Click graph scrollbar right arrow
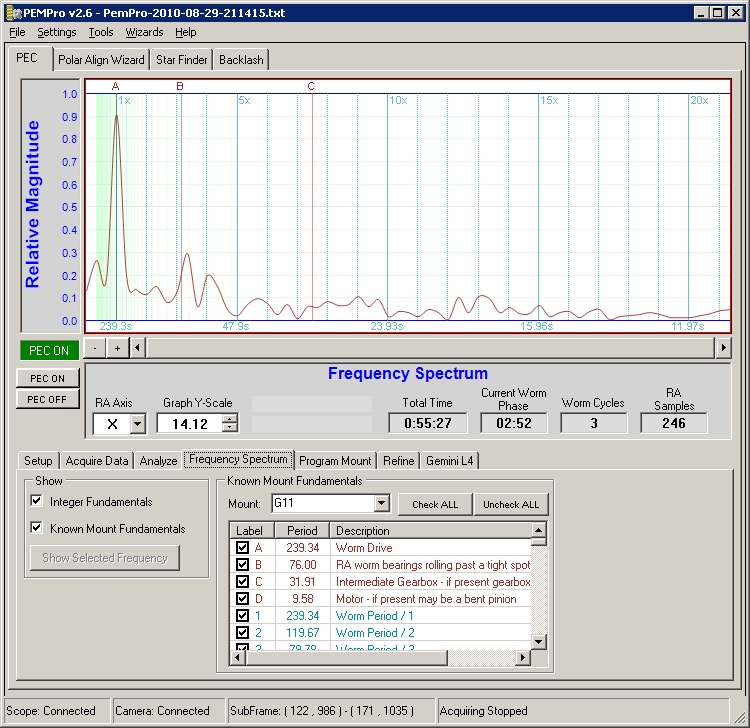The image size is (750, 728). pyautogui.click(x=723, y=348)
